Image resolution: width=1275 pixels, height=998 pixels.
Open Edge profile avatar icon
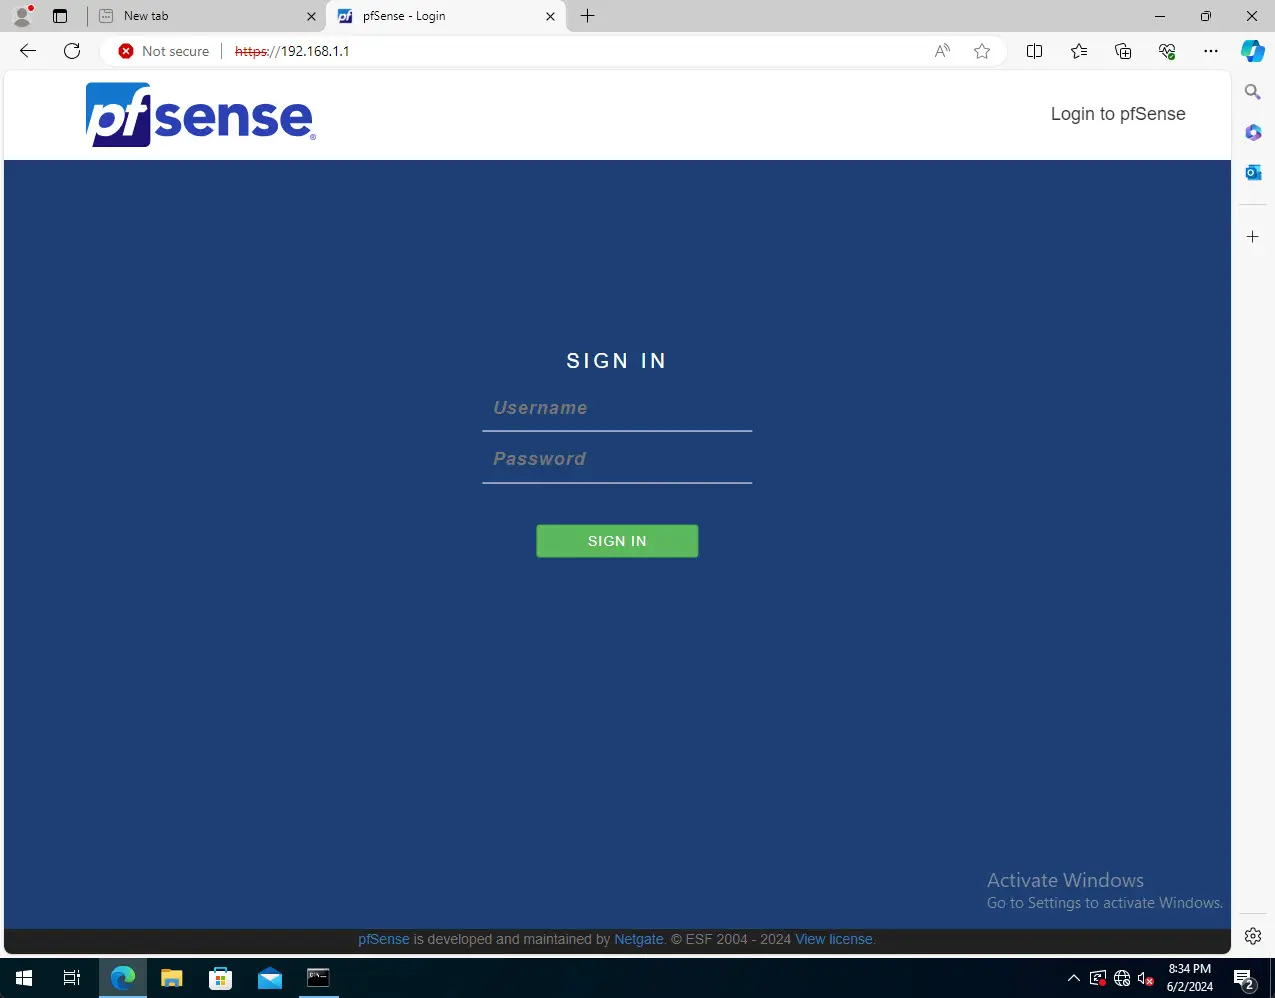22,16
